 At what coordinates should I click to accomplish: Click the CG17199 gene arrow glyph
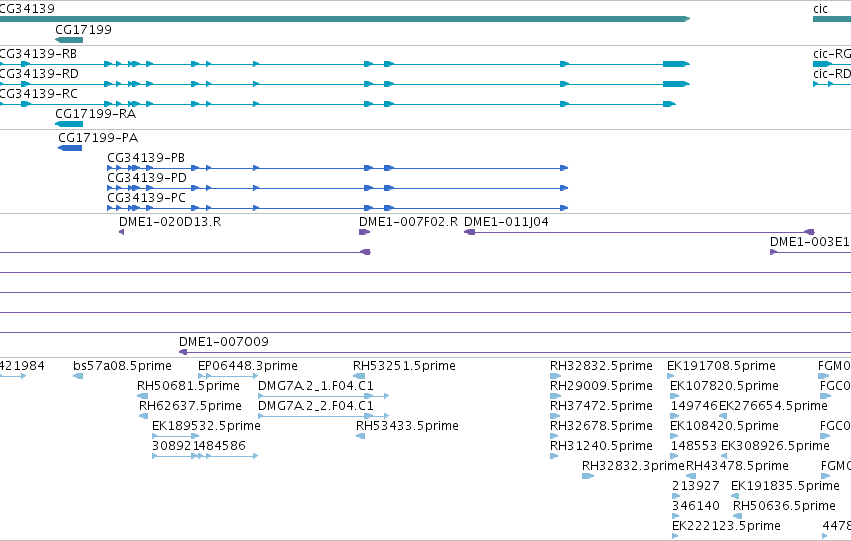(x=69, y=40)
